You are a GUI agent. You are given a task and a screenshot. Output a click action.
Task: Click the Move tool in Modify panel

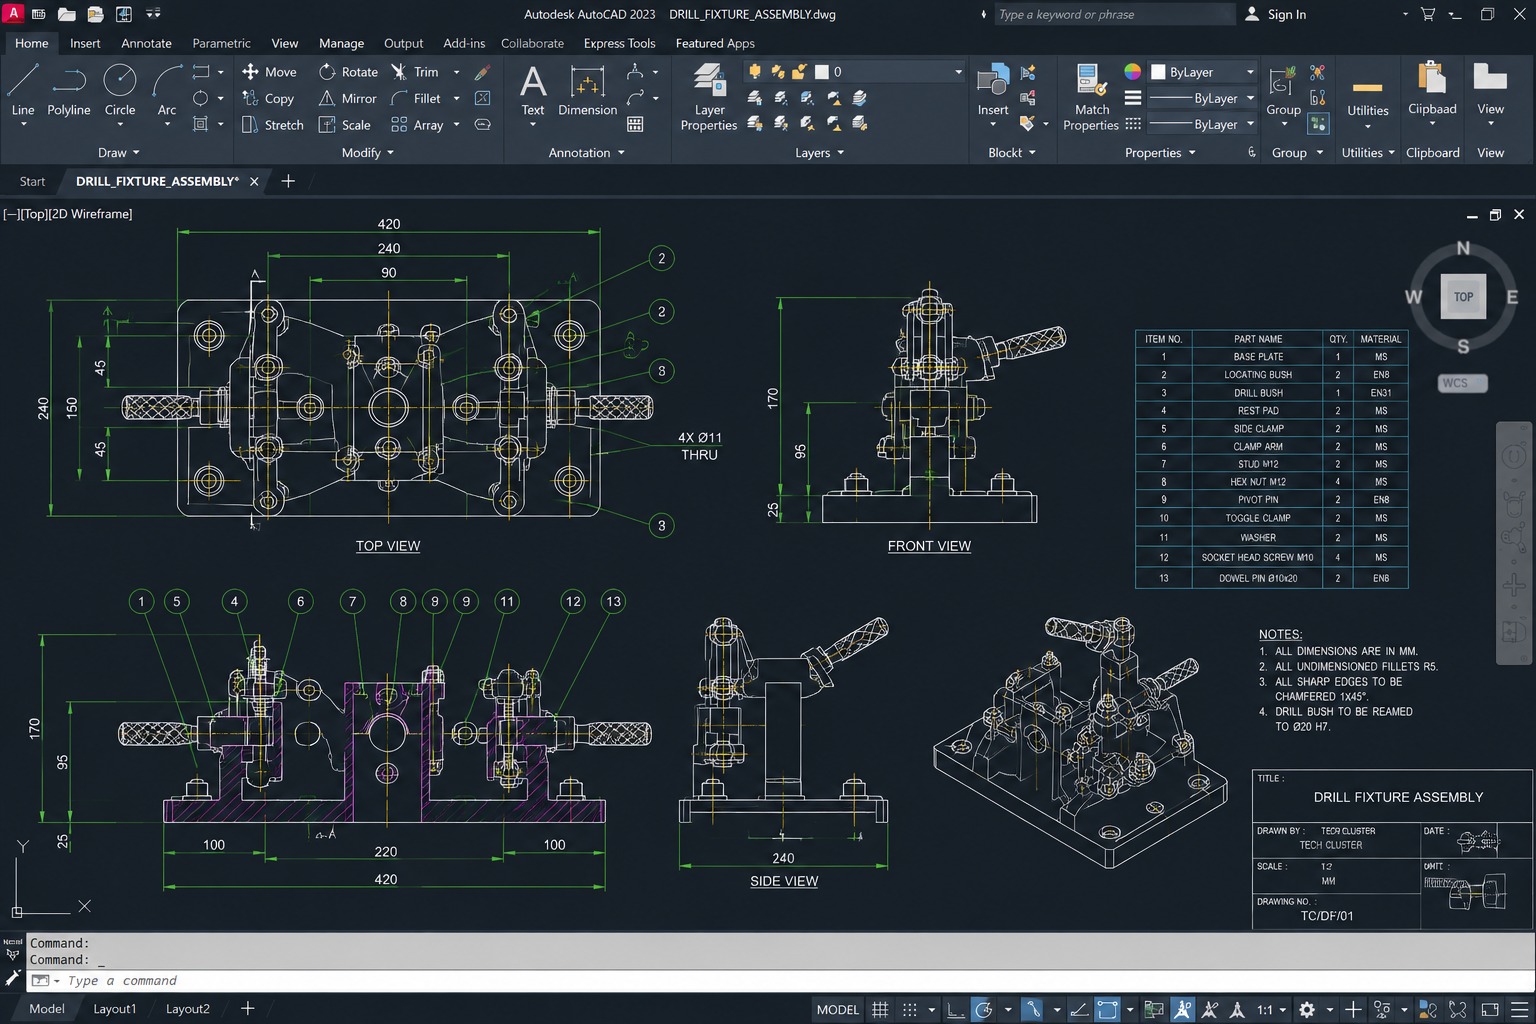click(269, 72)
